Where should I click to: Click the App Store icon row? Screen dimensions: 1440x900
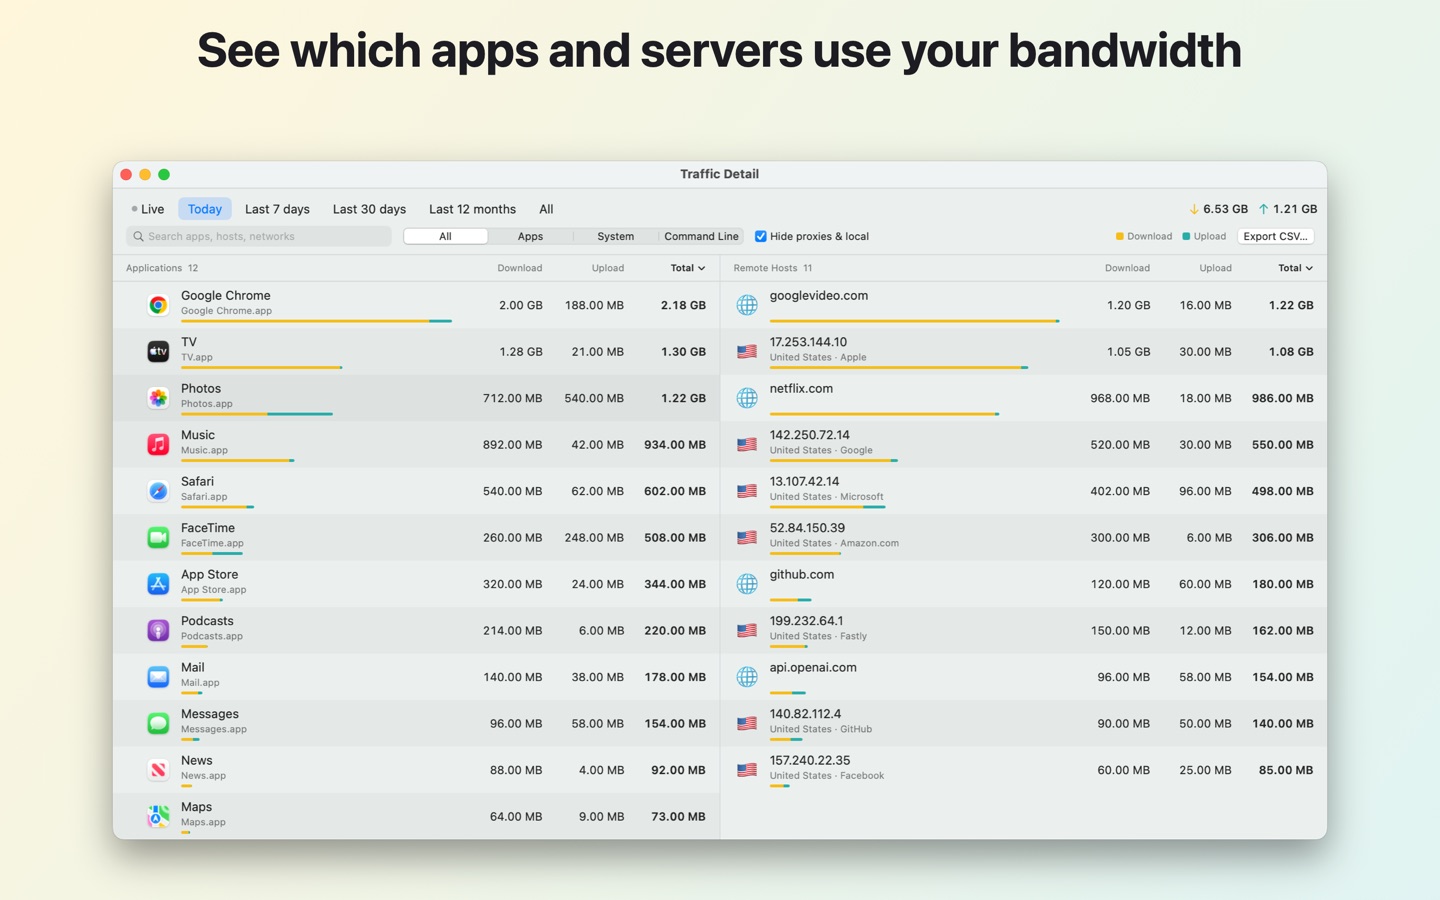point(416,584)
